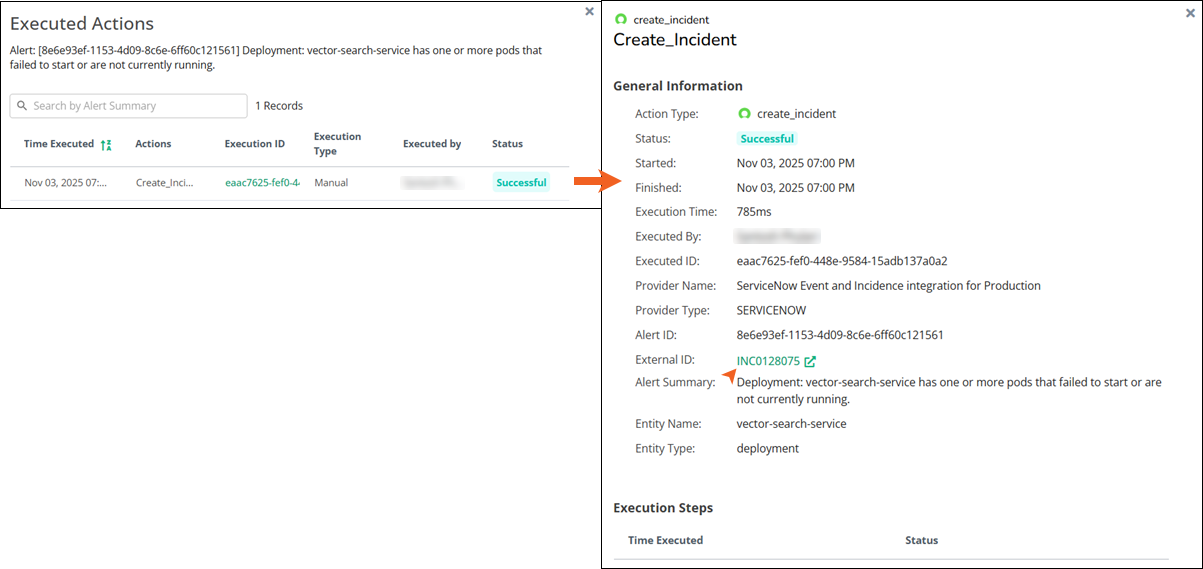Open execution ID eaac7625 link in table

(262, 183)
